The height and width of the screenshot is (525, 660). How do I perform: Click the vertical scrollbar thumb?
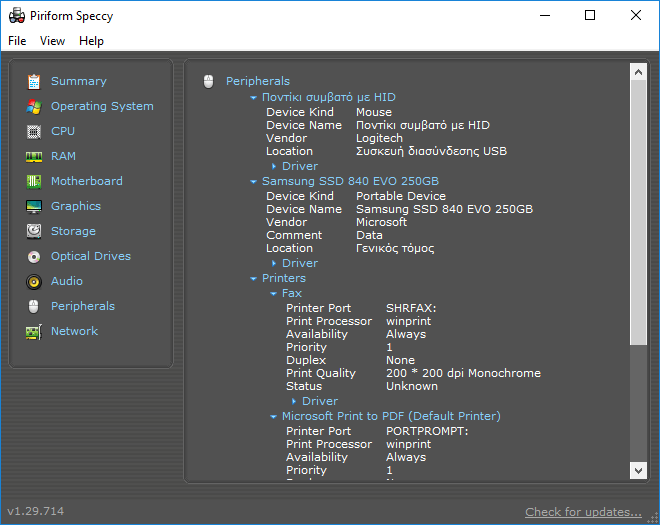(x=638, y=213)
